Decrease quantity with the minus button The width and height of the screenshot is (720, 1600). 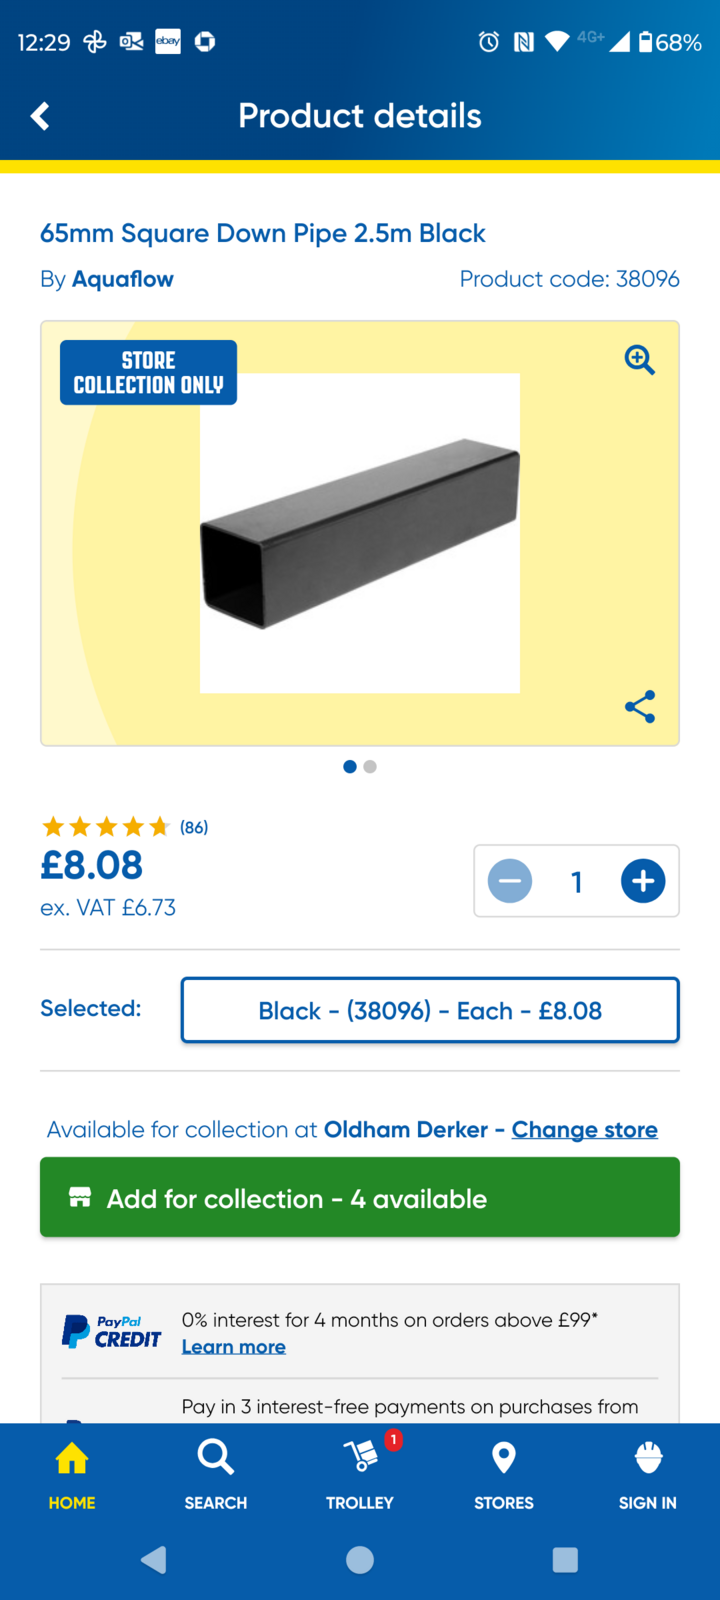point(510,881)
